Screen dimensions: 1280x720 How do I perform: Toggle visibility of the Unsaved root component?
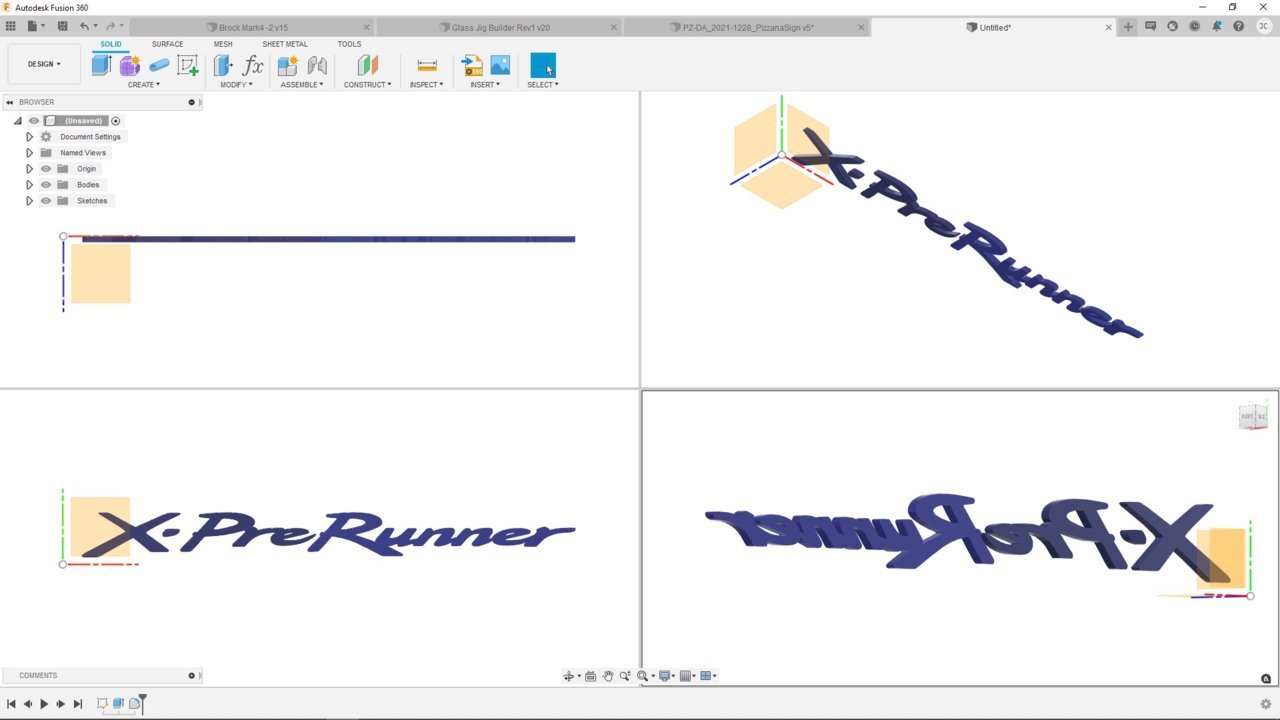pyautogui.click(x=33, y=121)
